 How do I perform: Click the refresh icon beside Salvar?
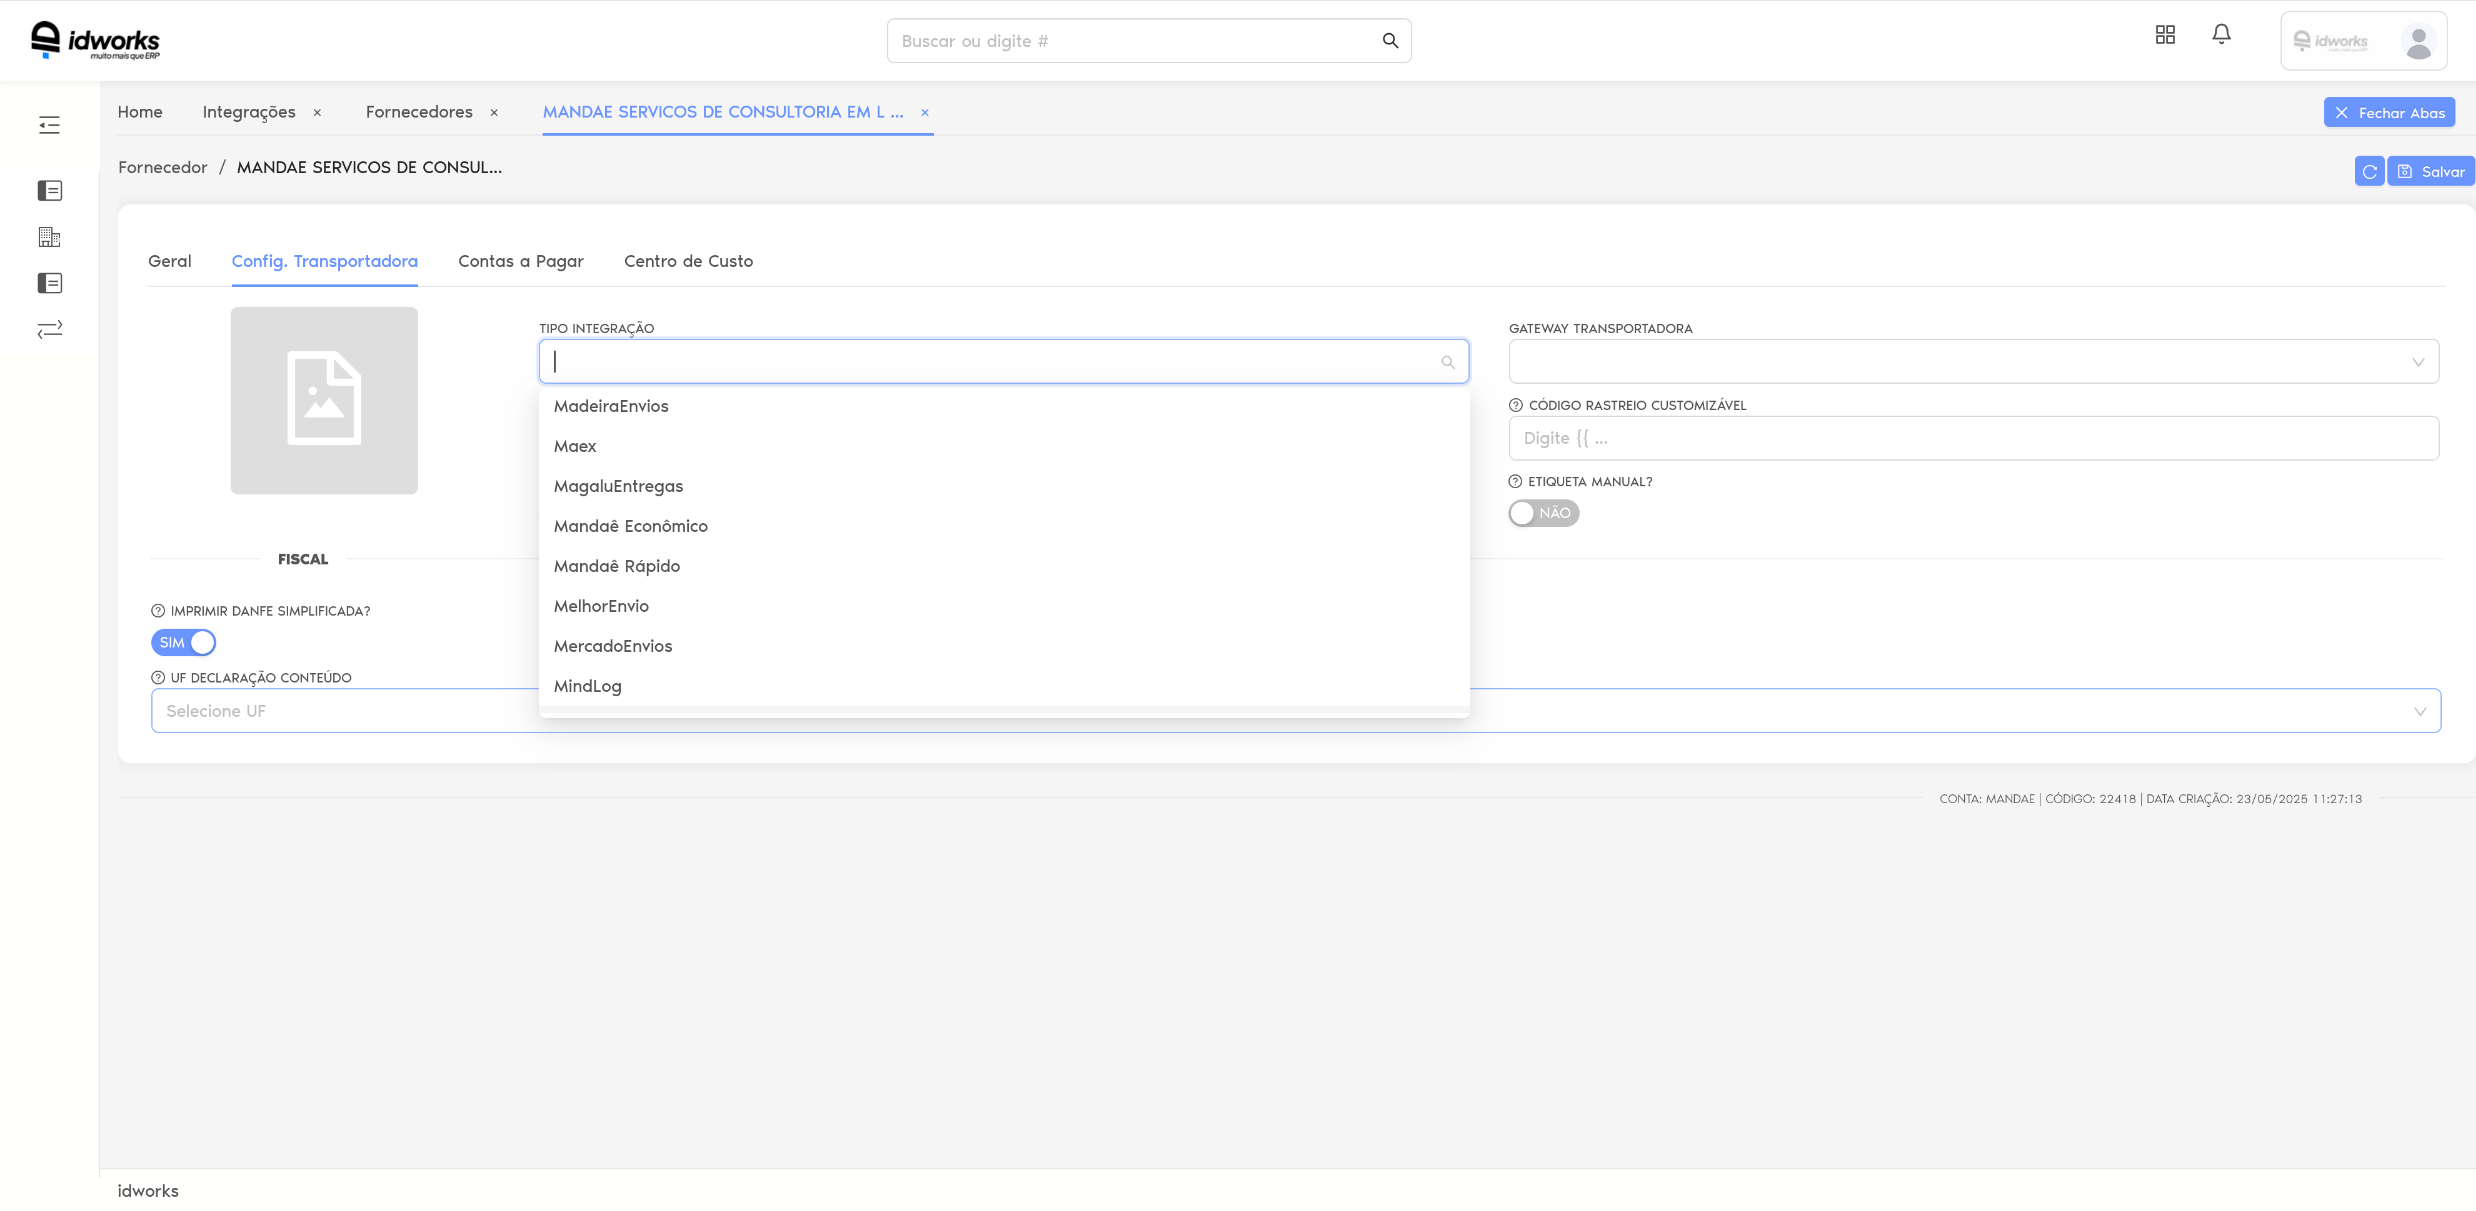pyautogui.click(x=2369, y=172)
